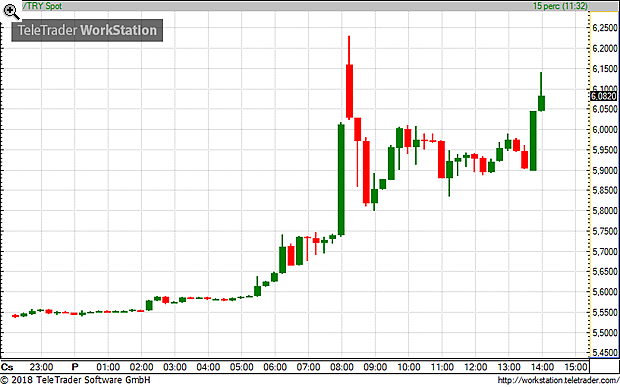Click the 'P' day label on time axis

pos(74,366)
